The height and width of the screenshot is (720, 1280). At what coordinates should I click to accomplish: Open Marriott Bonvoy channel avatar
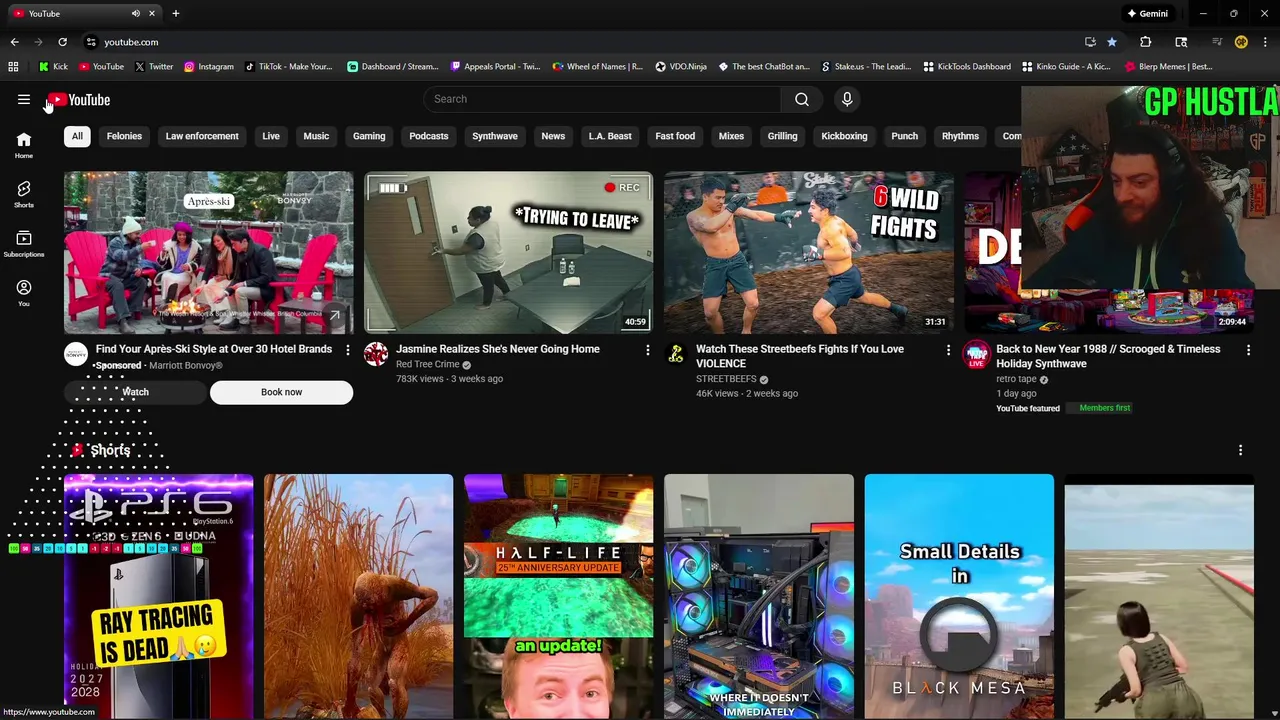point(76,354)
